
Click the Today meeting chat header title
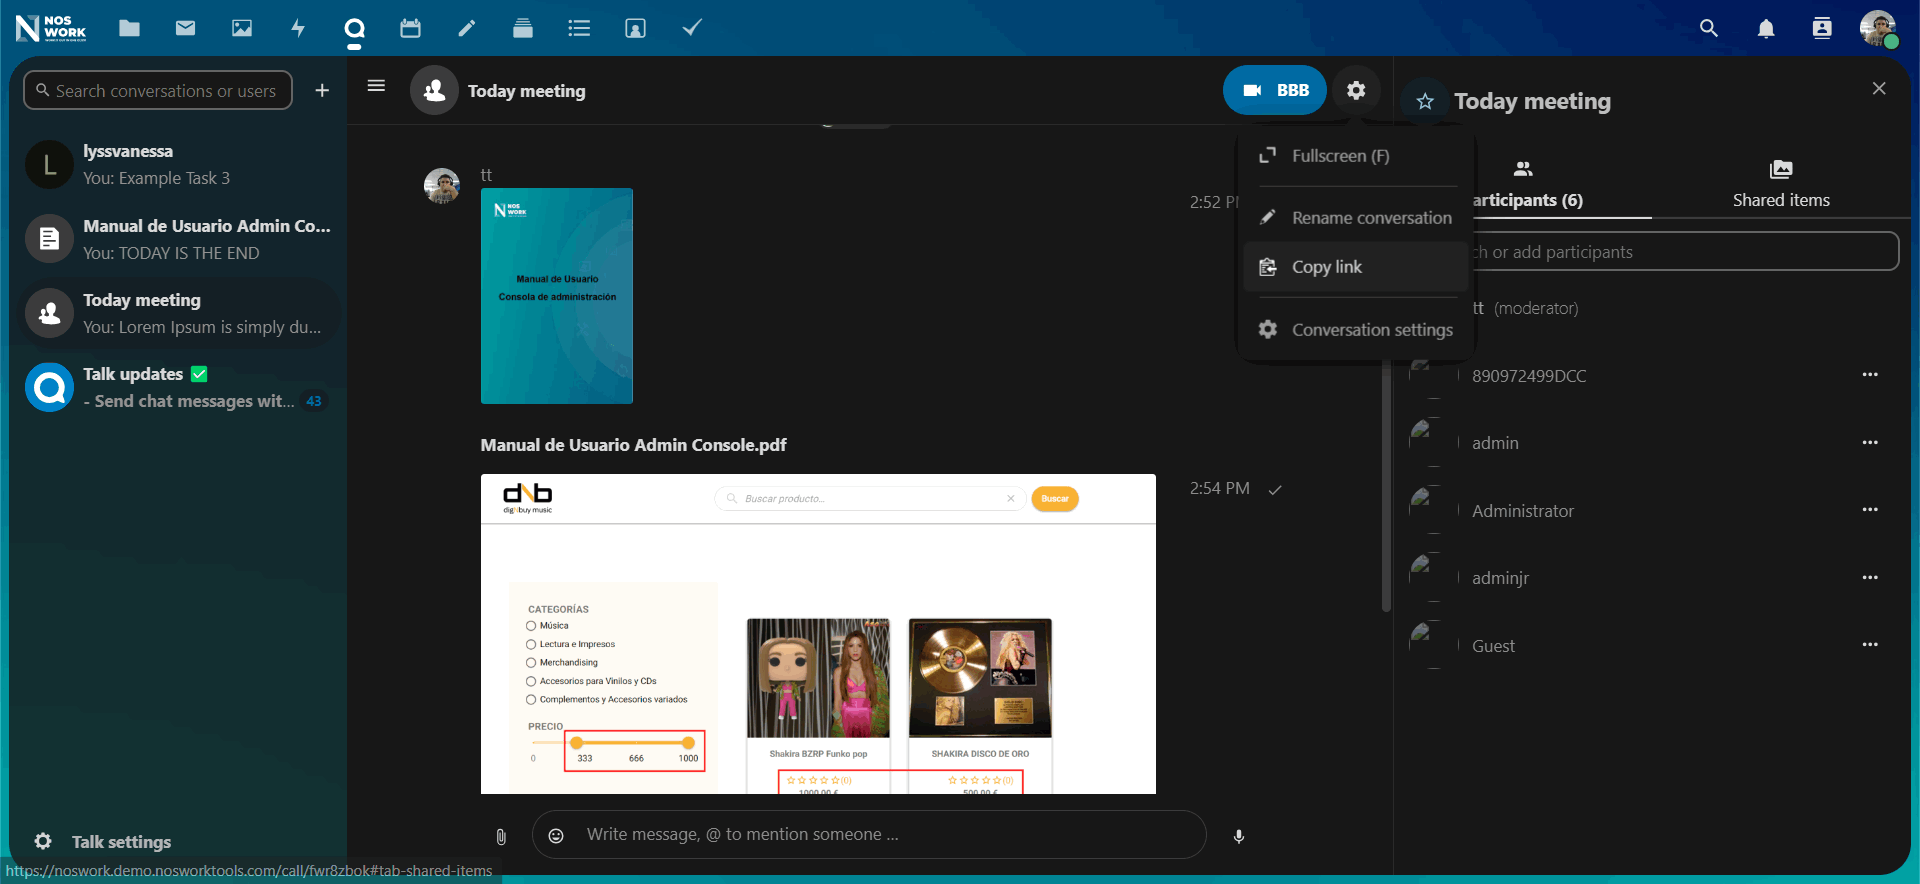pos(527,91)
